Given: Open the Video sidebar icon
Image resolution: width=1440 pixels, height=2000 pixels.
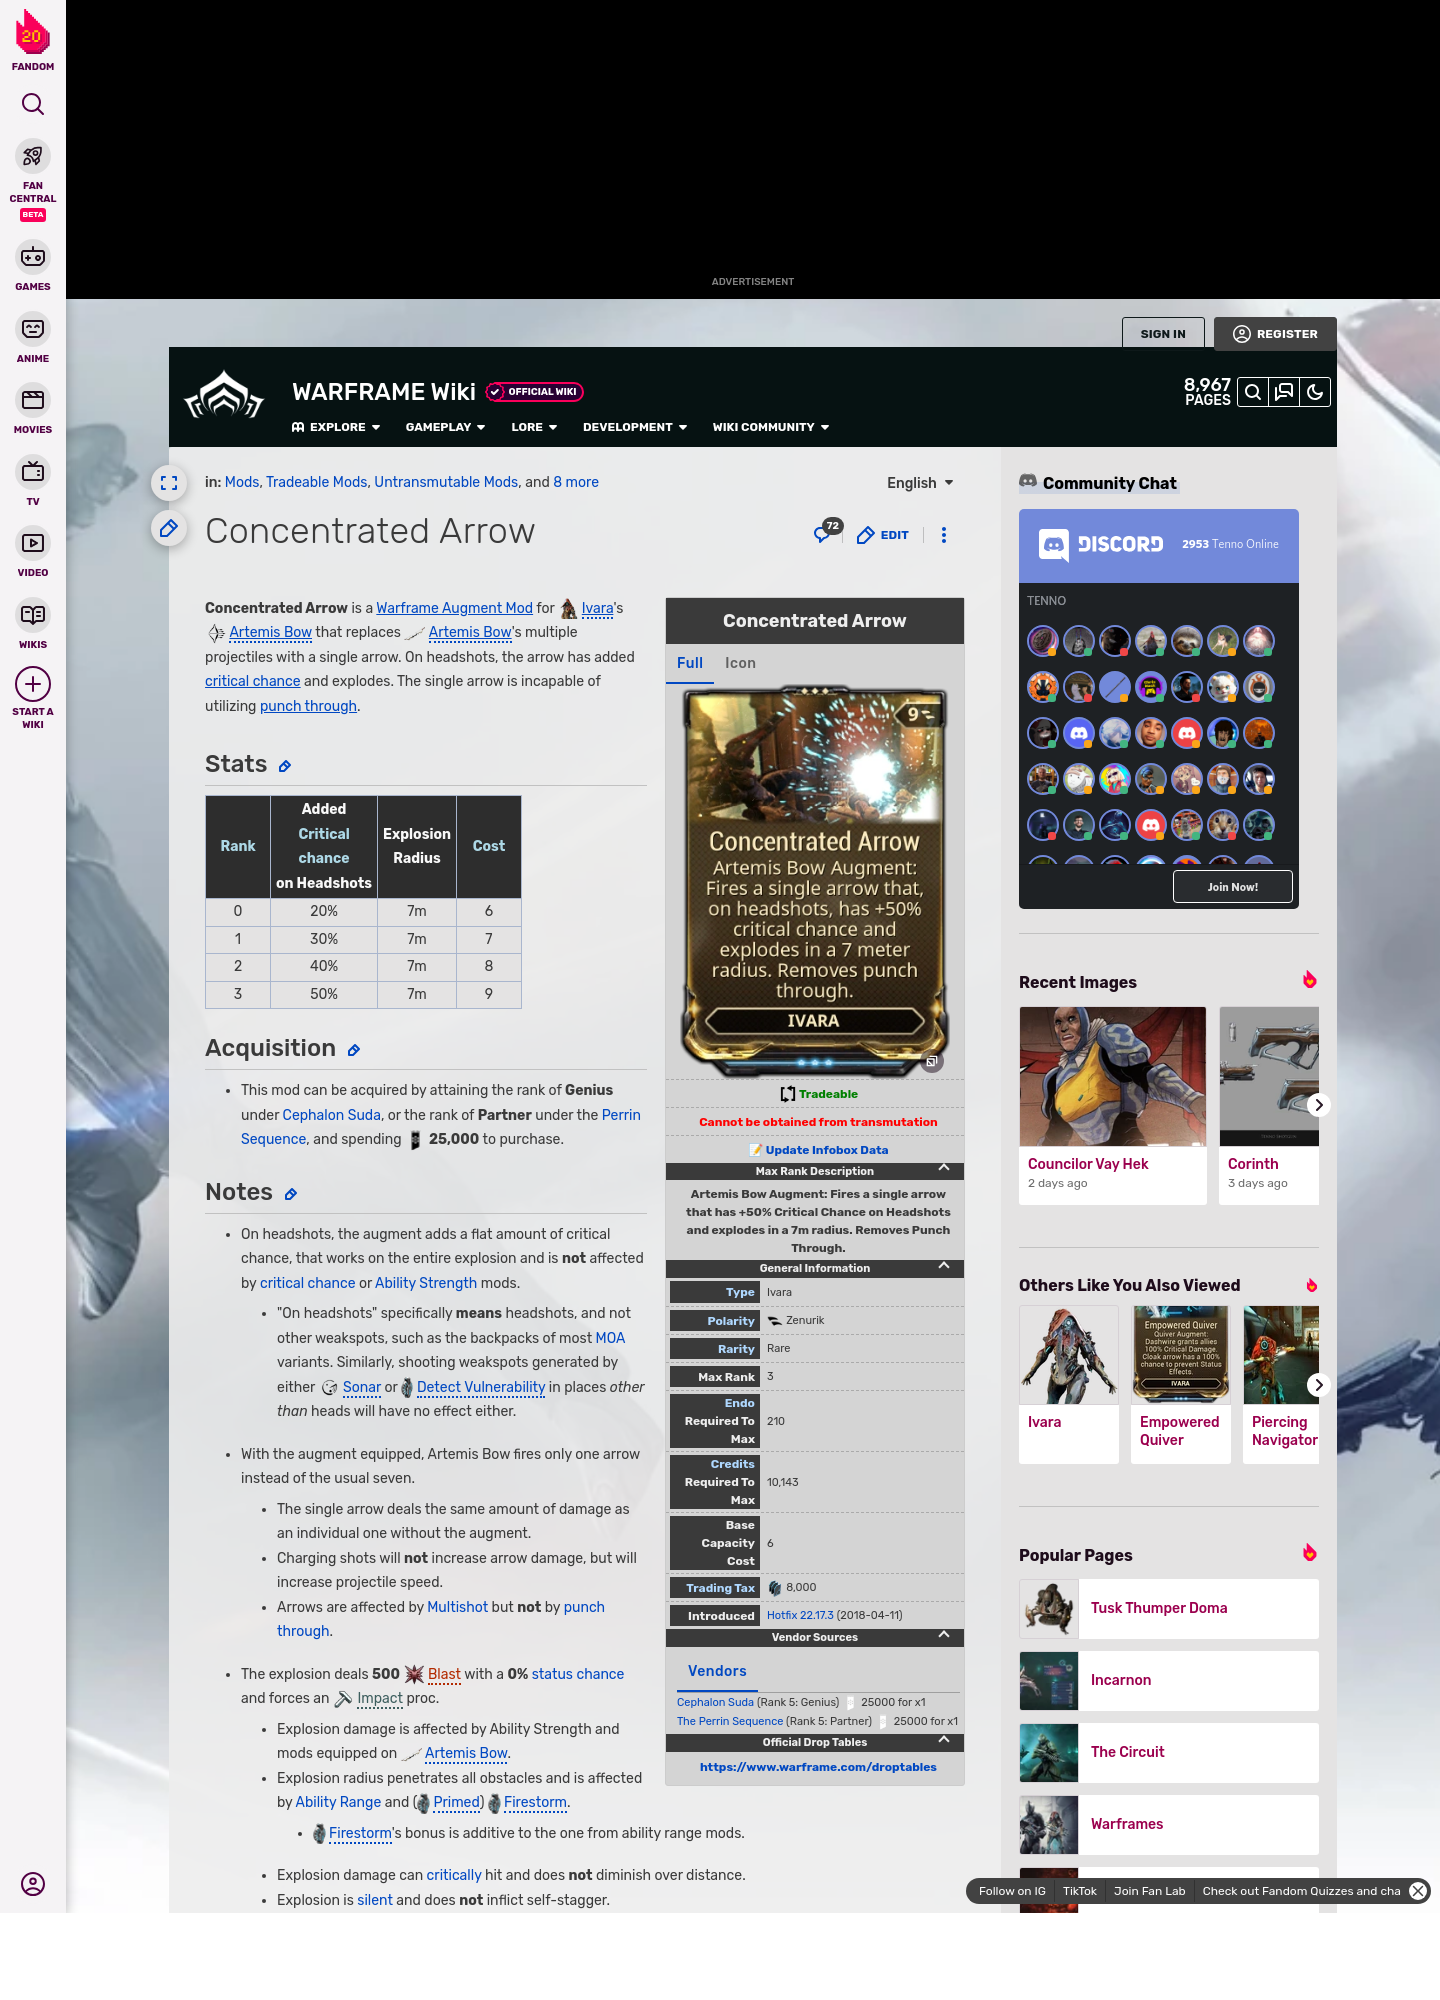Looking at the screenshot, I should [x=33, y=543].
